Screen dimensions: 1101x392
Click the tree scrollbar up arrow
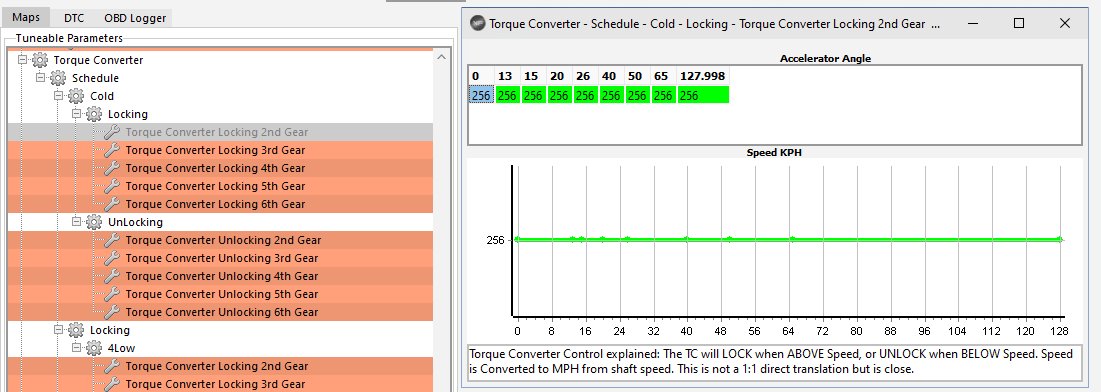(441, 57)
